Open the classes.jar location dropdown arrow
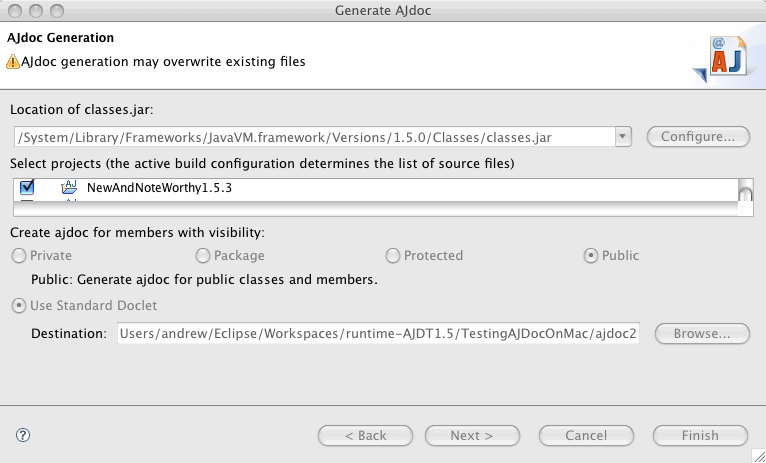 click(x=622, y=137)
